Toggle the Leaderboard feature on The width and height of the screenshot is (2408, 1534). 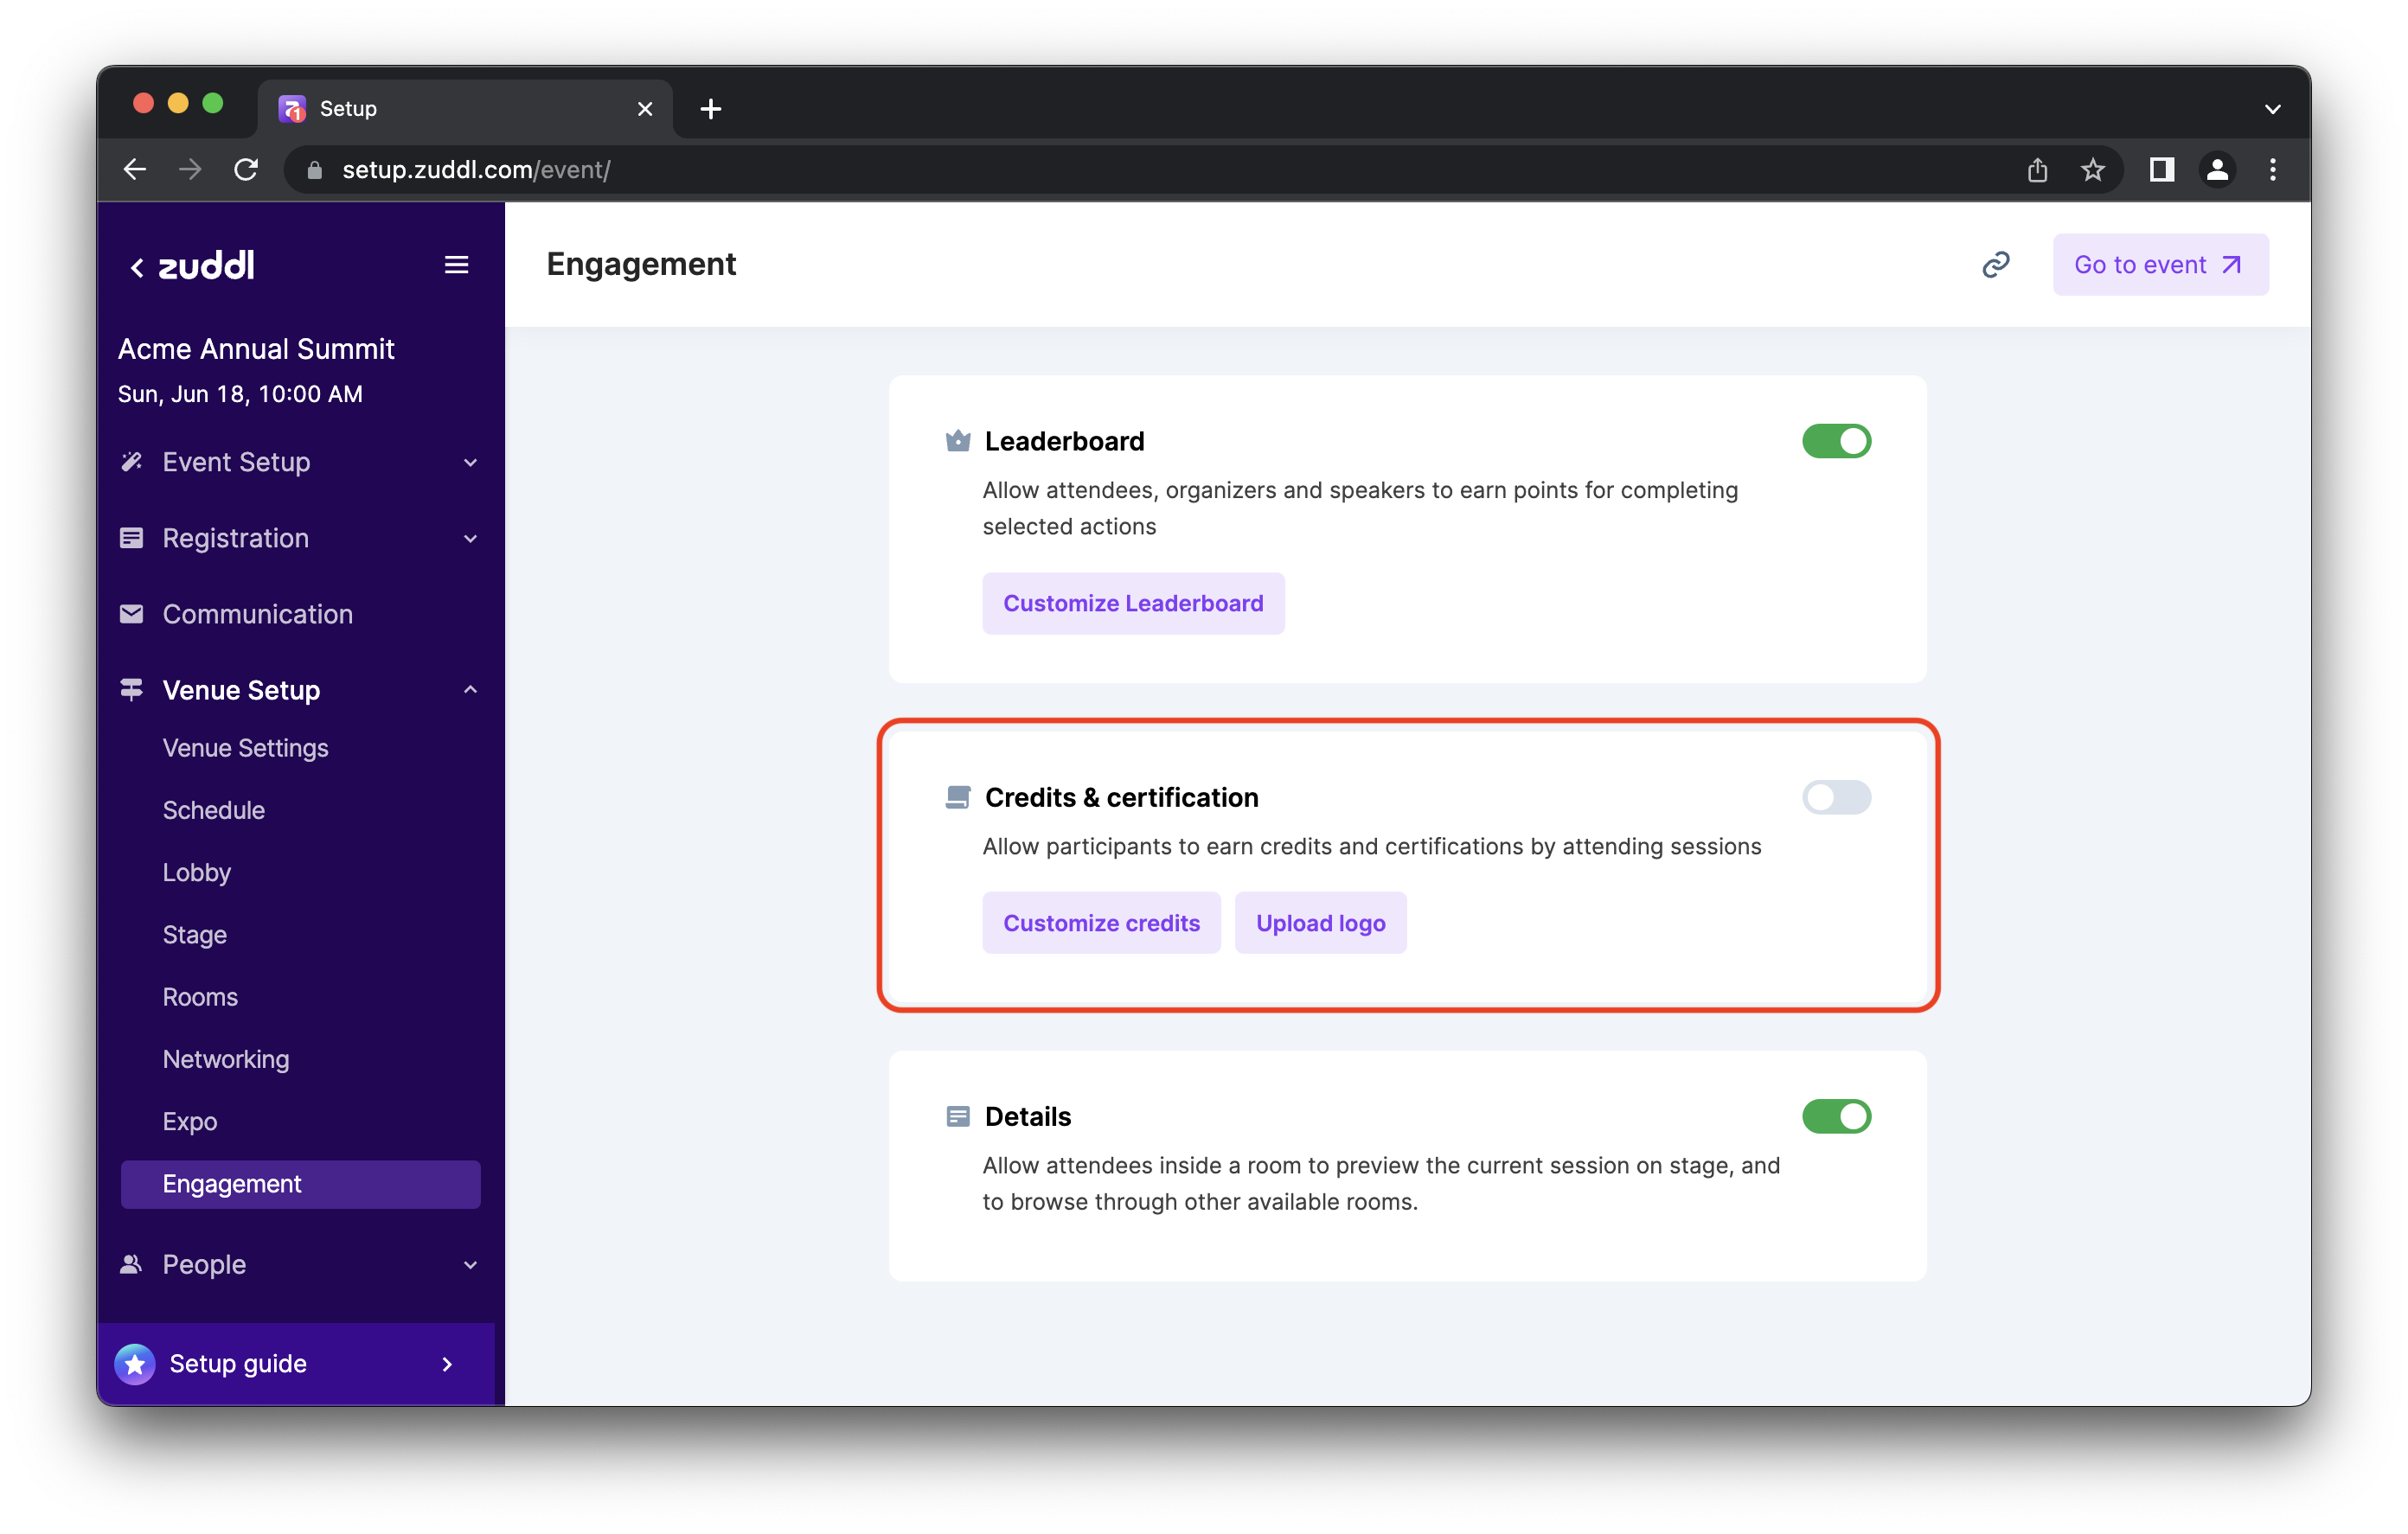tap(1838, 440)
